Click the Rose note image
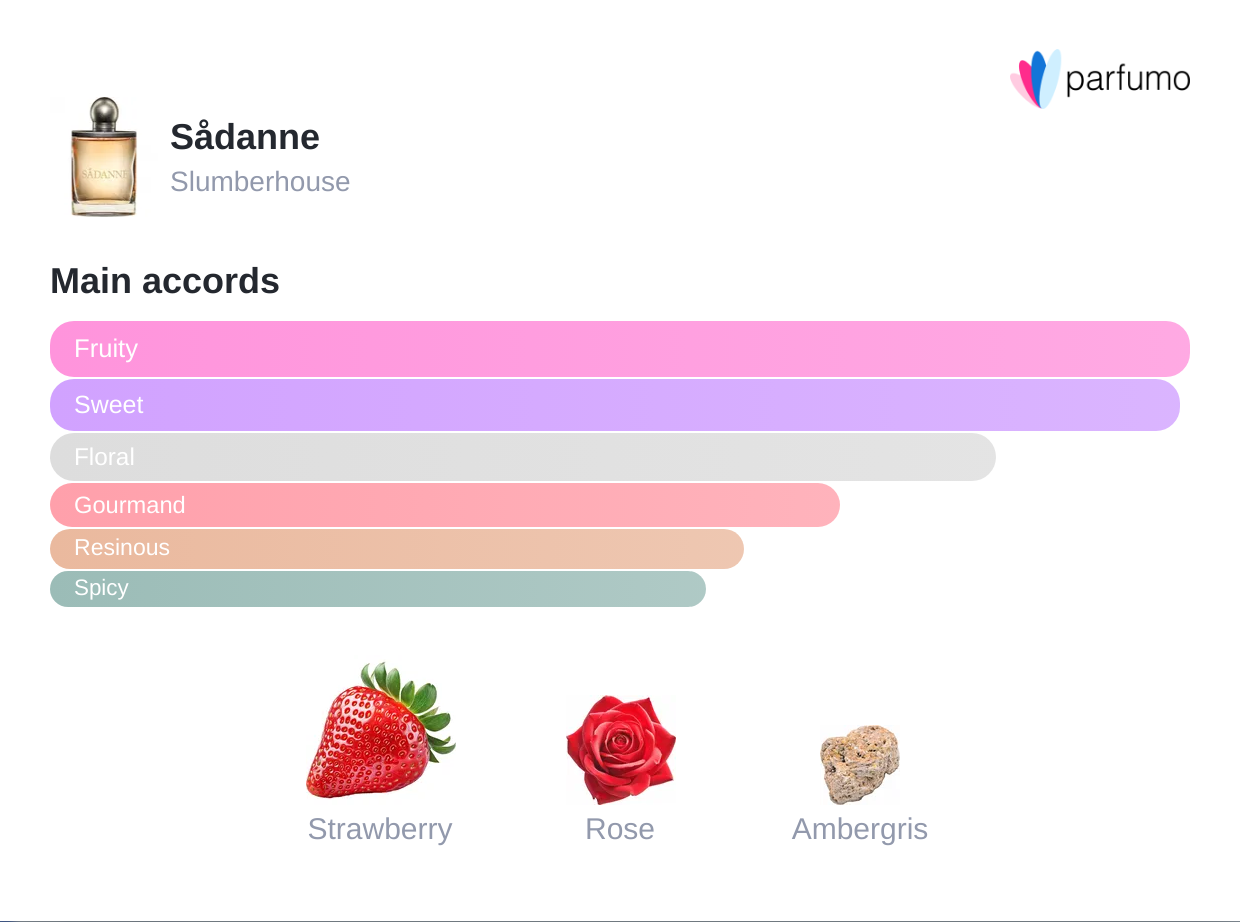 [x=620, y=750]
